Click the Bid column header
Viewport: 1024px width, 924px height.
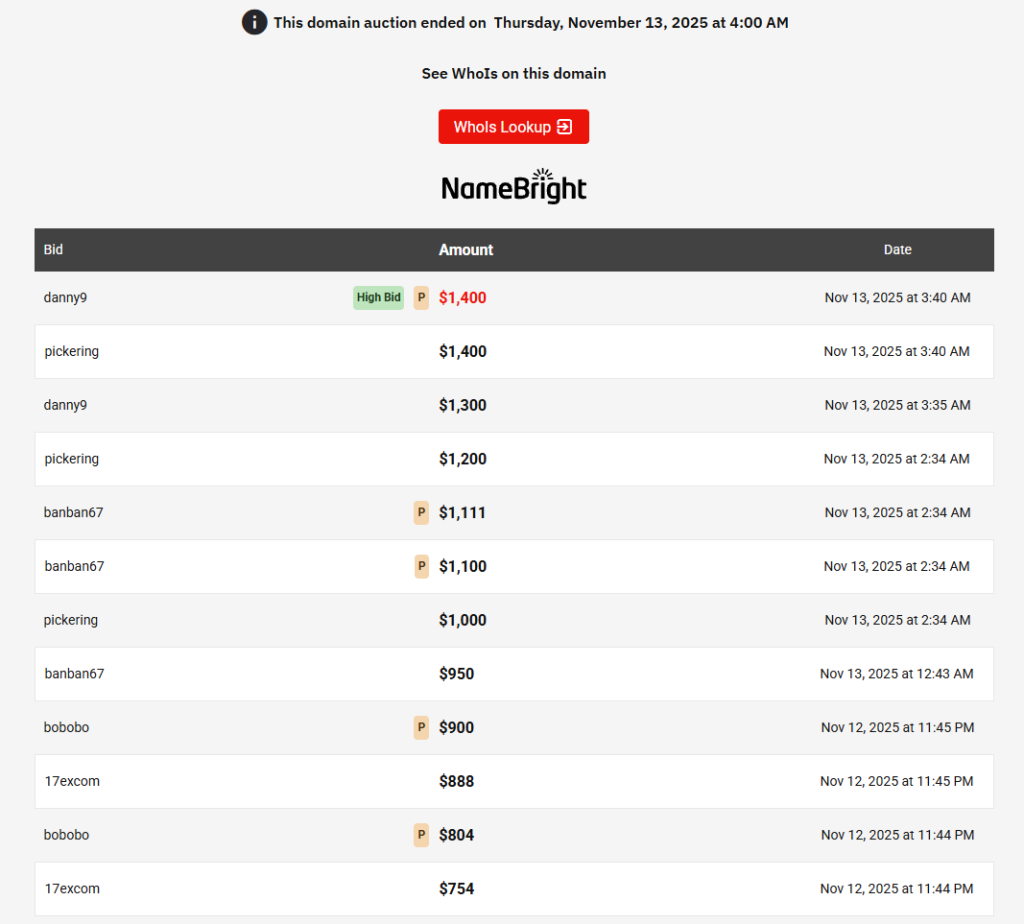pos(54,250)
